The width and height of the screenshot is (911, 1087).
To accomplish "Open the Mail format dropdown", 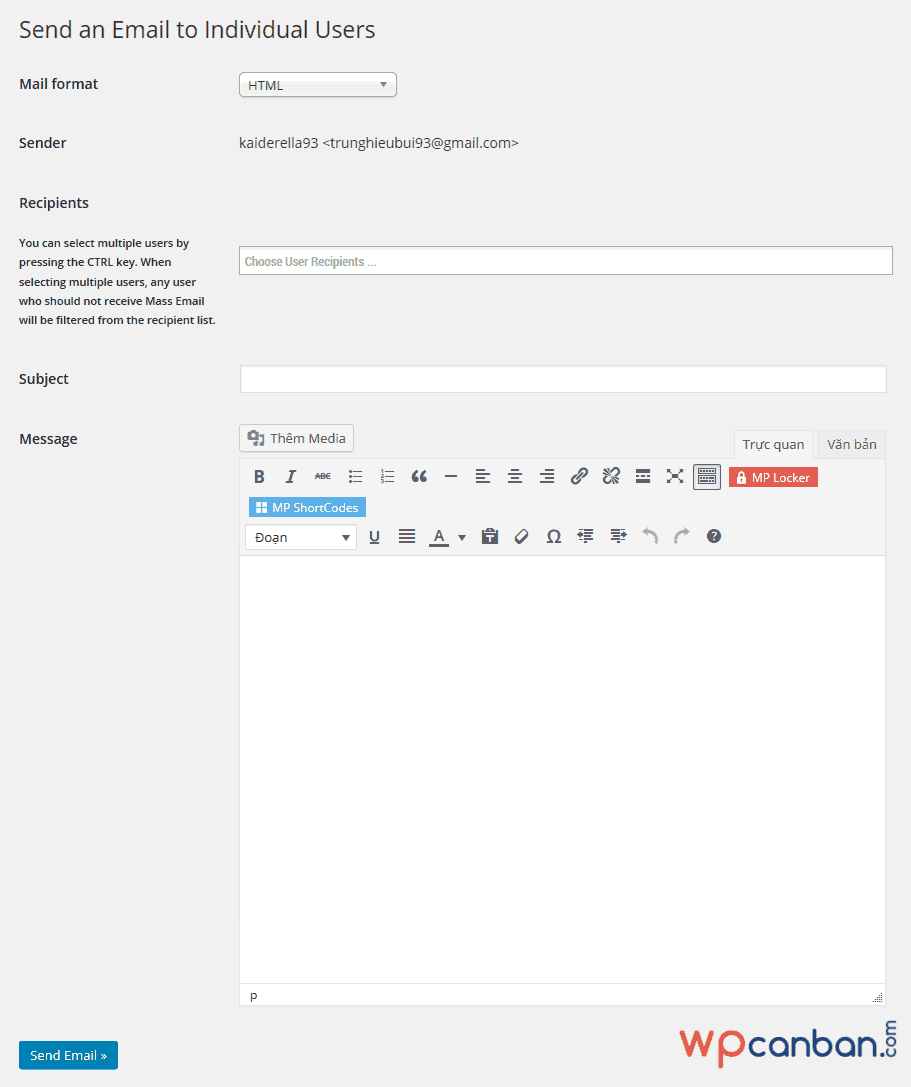I will [317, 84].
